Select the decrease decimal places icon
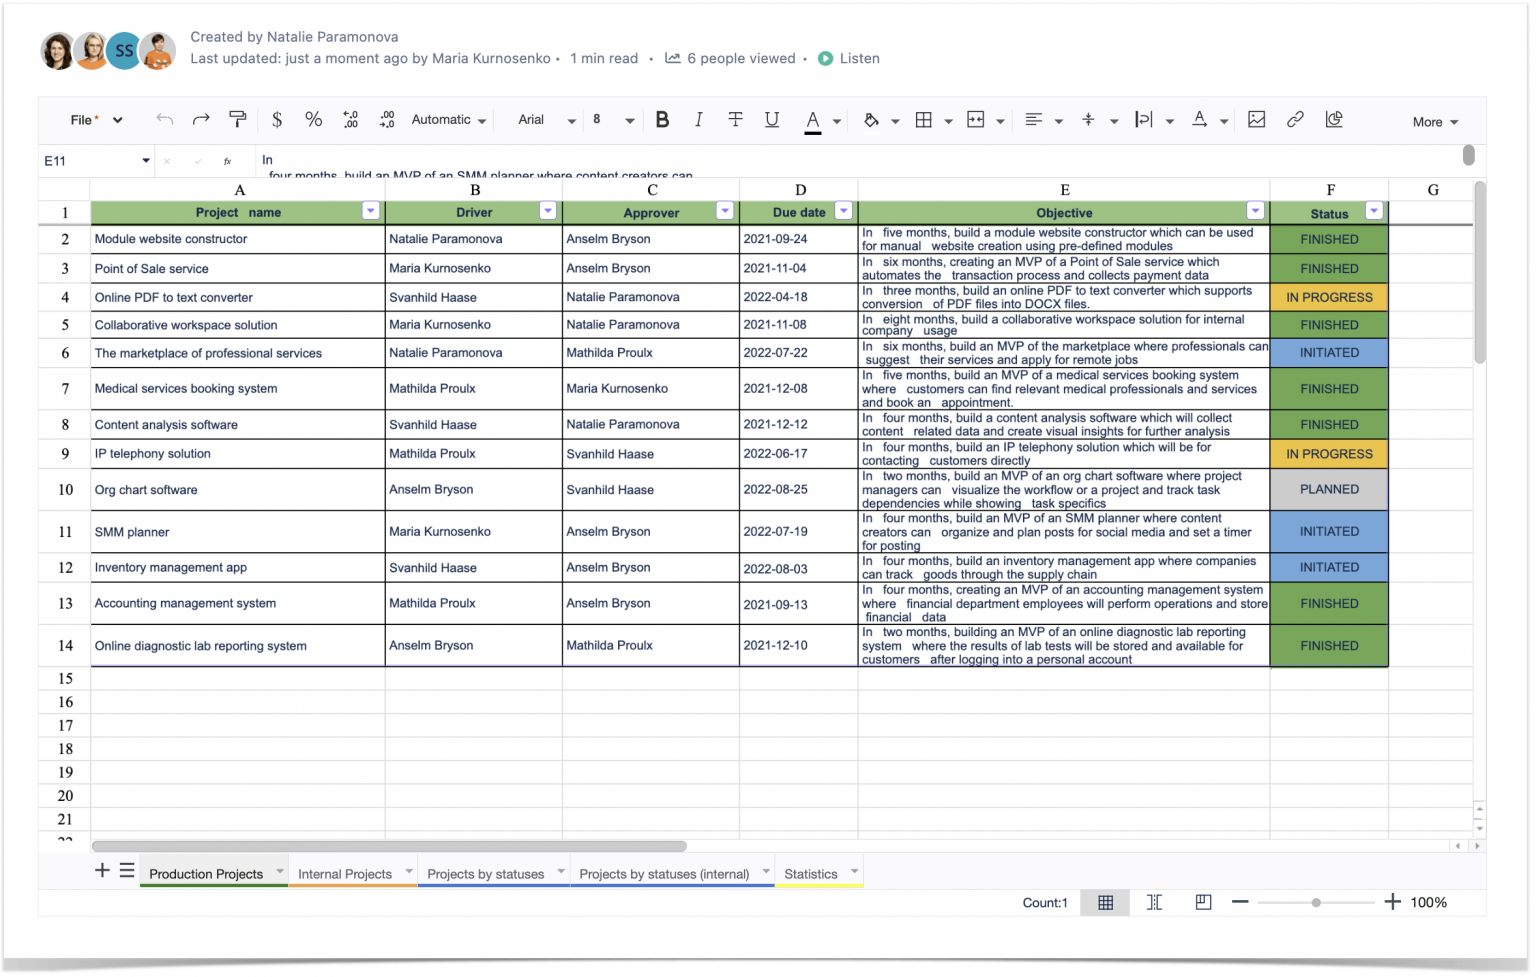Screen dimensions: 1536x977 pyautogui.click(x=350, y=119)
